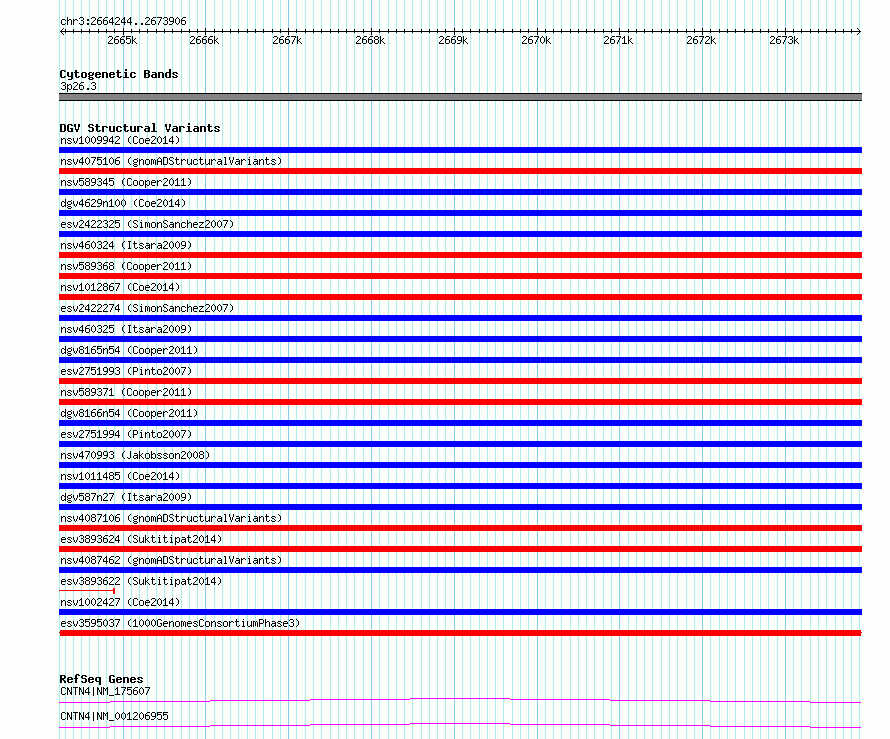
Task: Open the esv3595037 1000Genomes label
Action: 180,623
